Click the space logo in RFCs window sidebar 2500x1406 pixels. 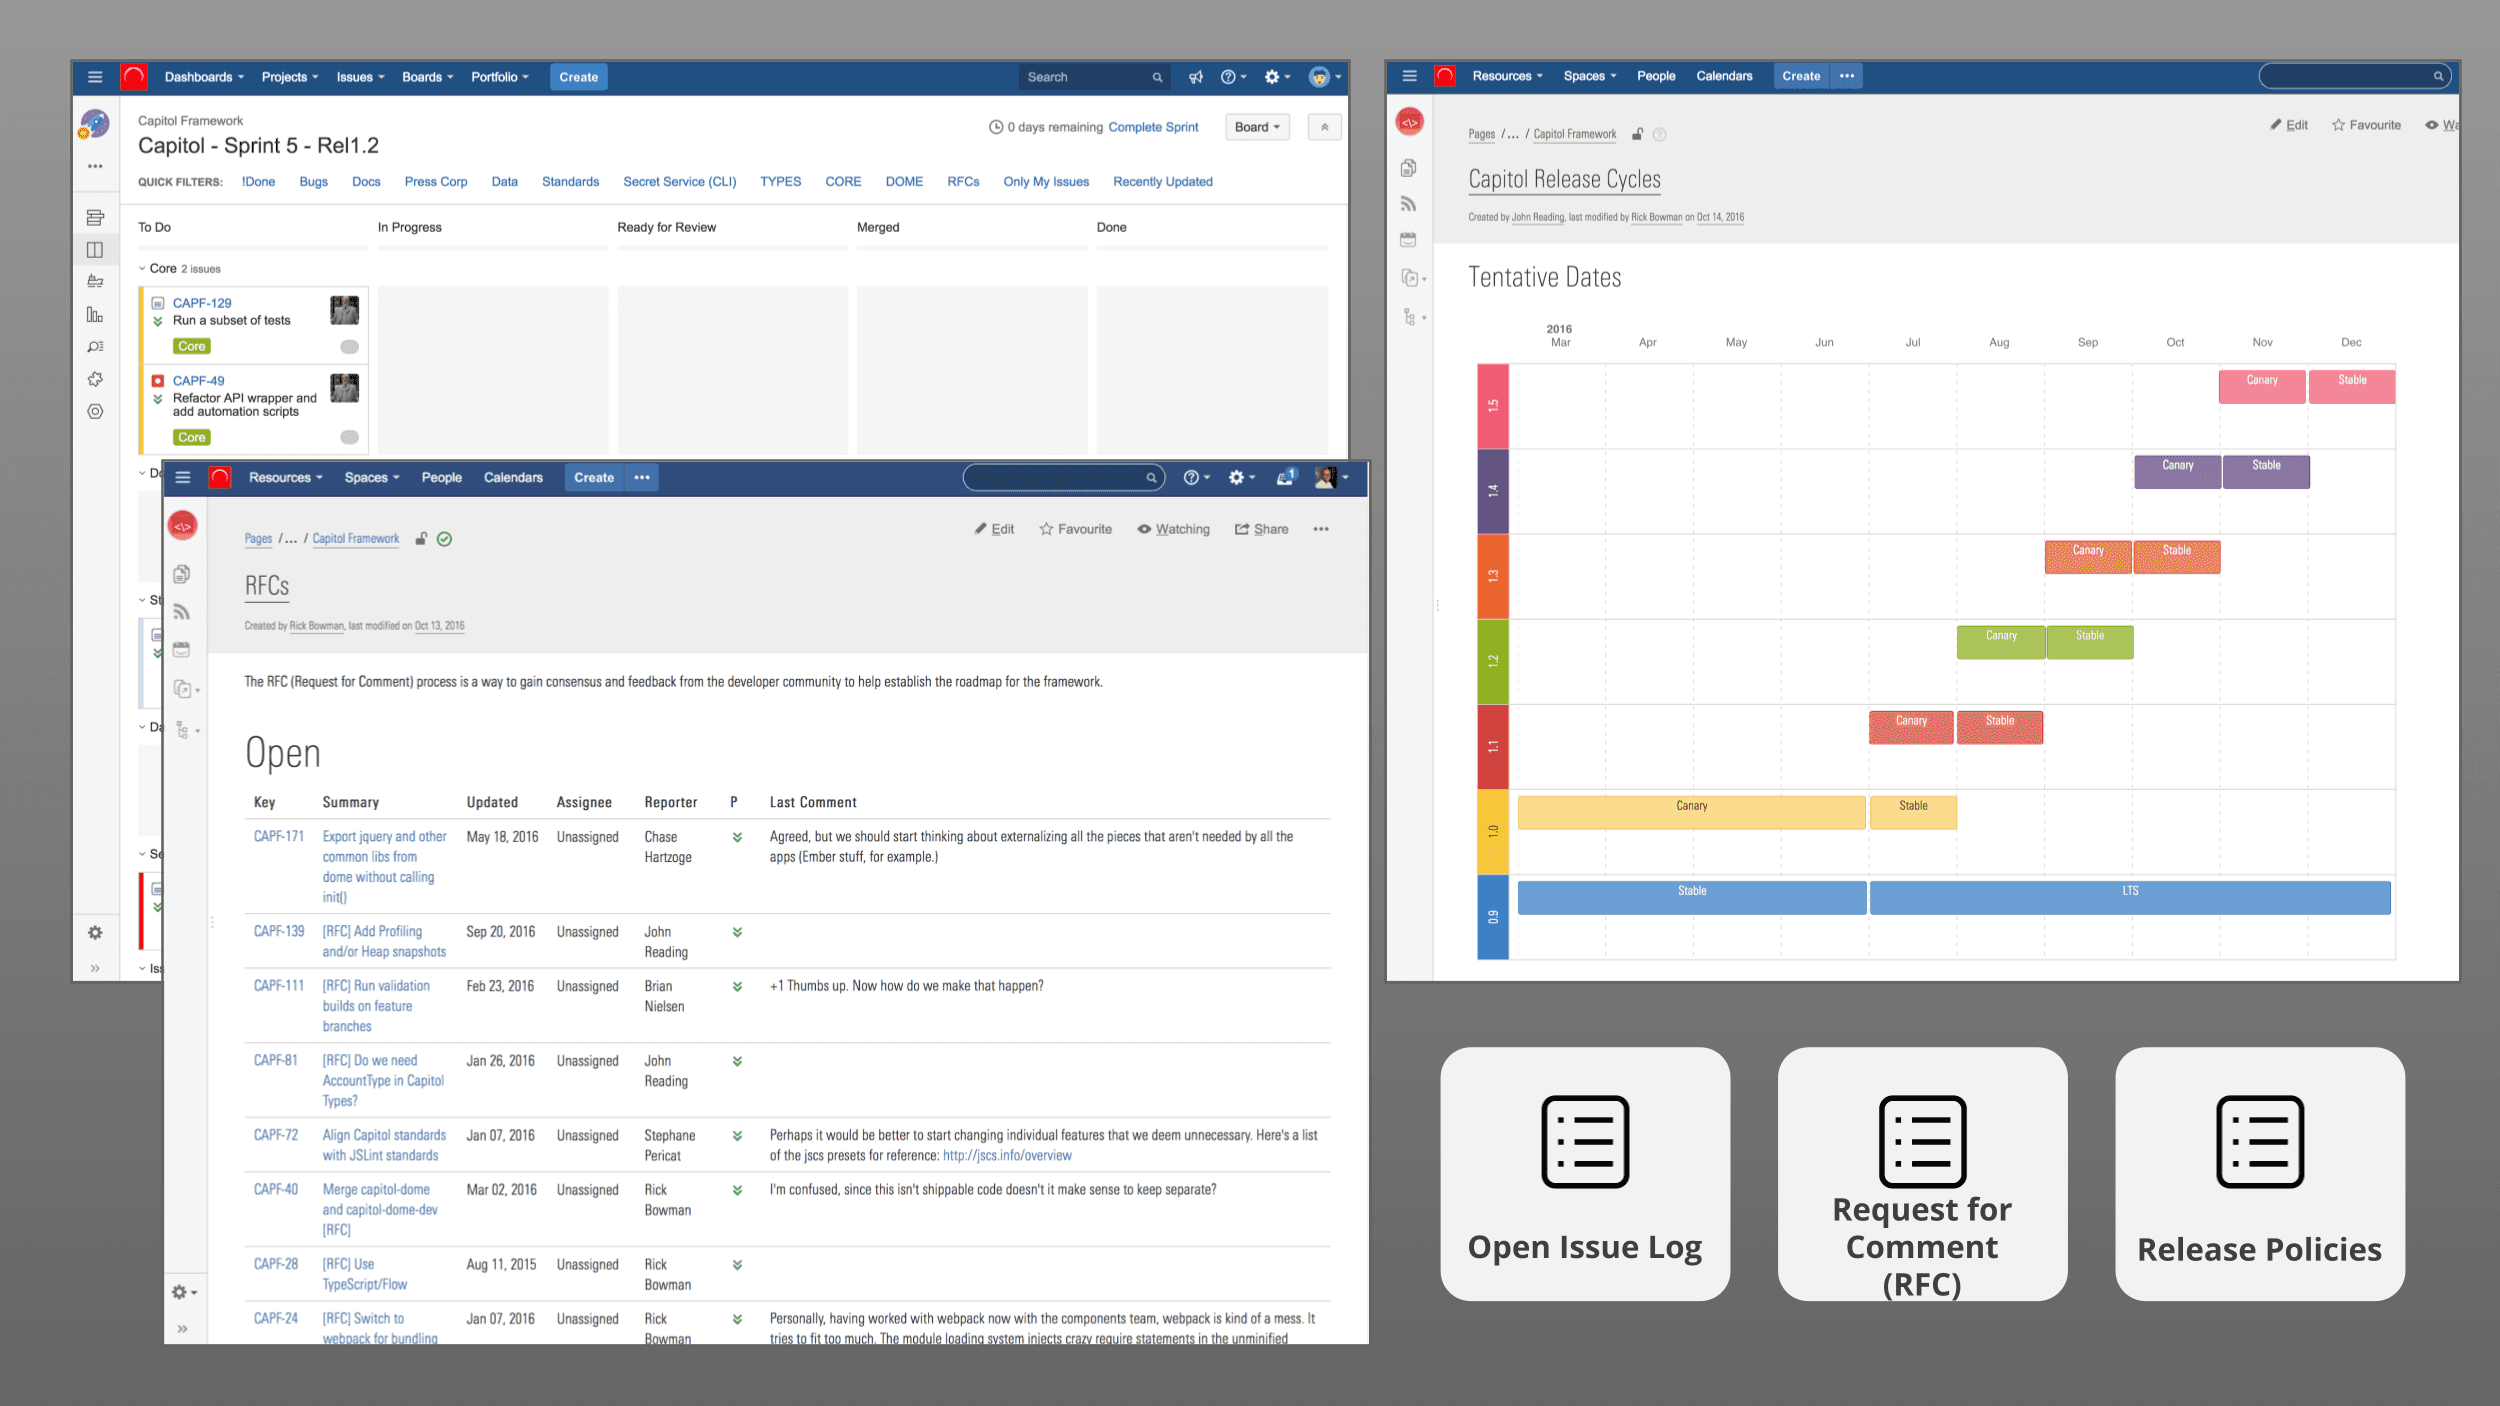(182, 526)
